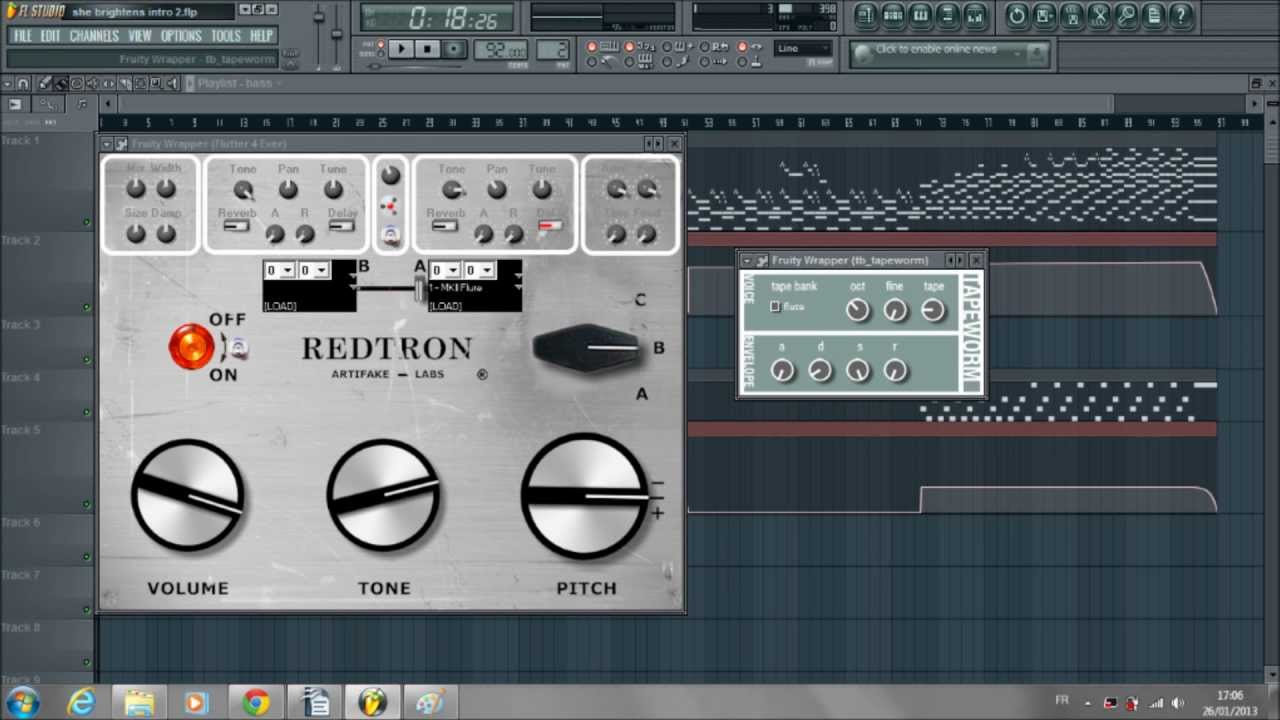Adjust the Tapeworm envelope a knob

pyautogui.click(x=782, y=371)
